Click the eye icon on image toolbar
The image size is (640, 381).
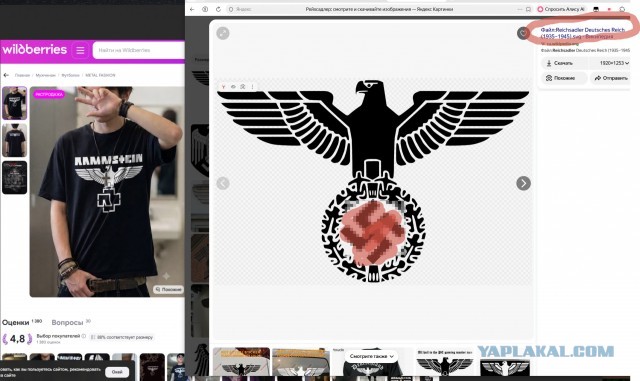click(233, 87)
